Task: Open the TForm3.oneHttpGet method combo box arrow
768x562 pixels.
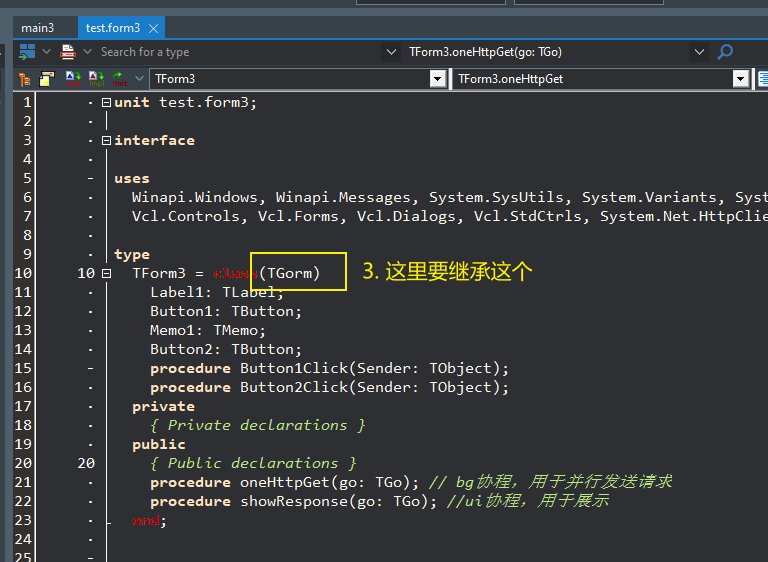Action: (x=741, y=79)
